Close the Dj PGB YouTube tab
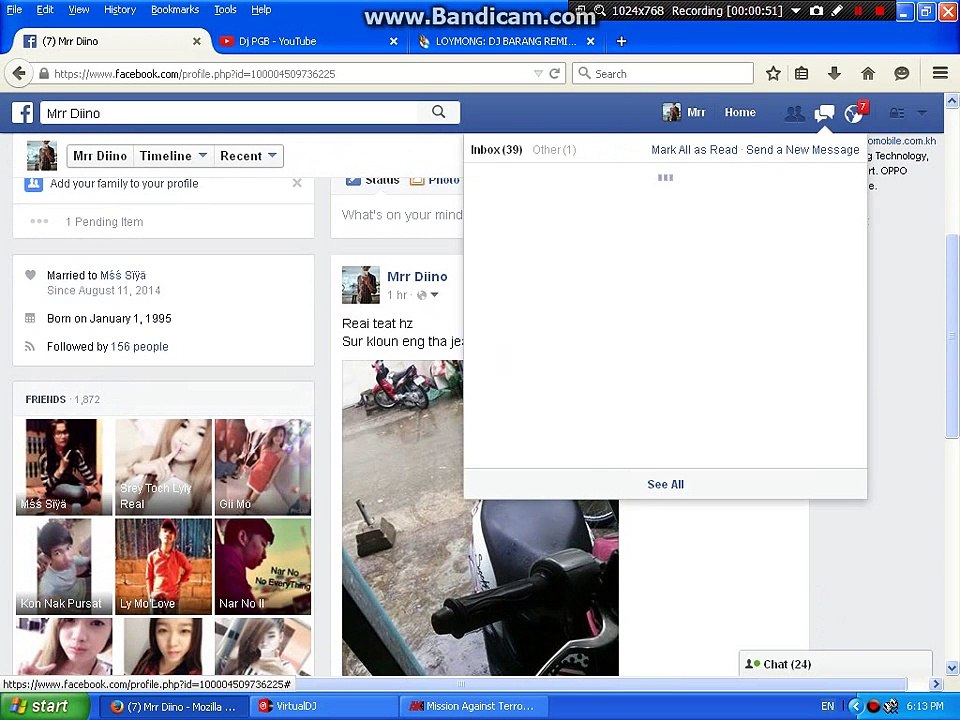The height and width of the screenshot is (720, 960). click(x=394, y=41)
